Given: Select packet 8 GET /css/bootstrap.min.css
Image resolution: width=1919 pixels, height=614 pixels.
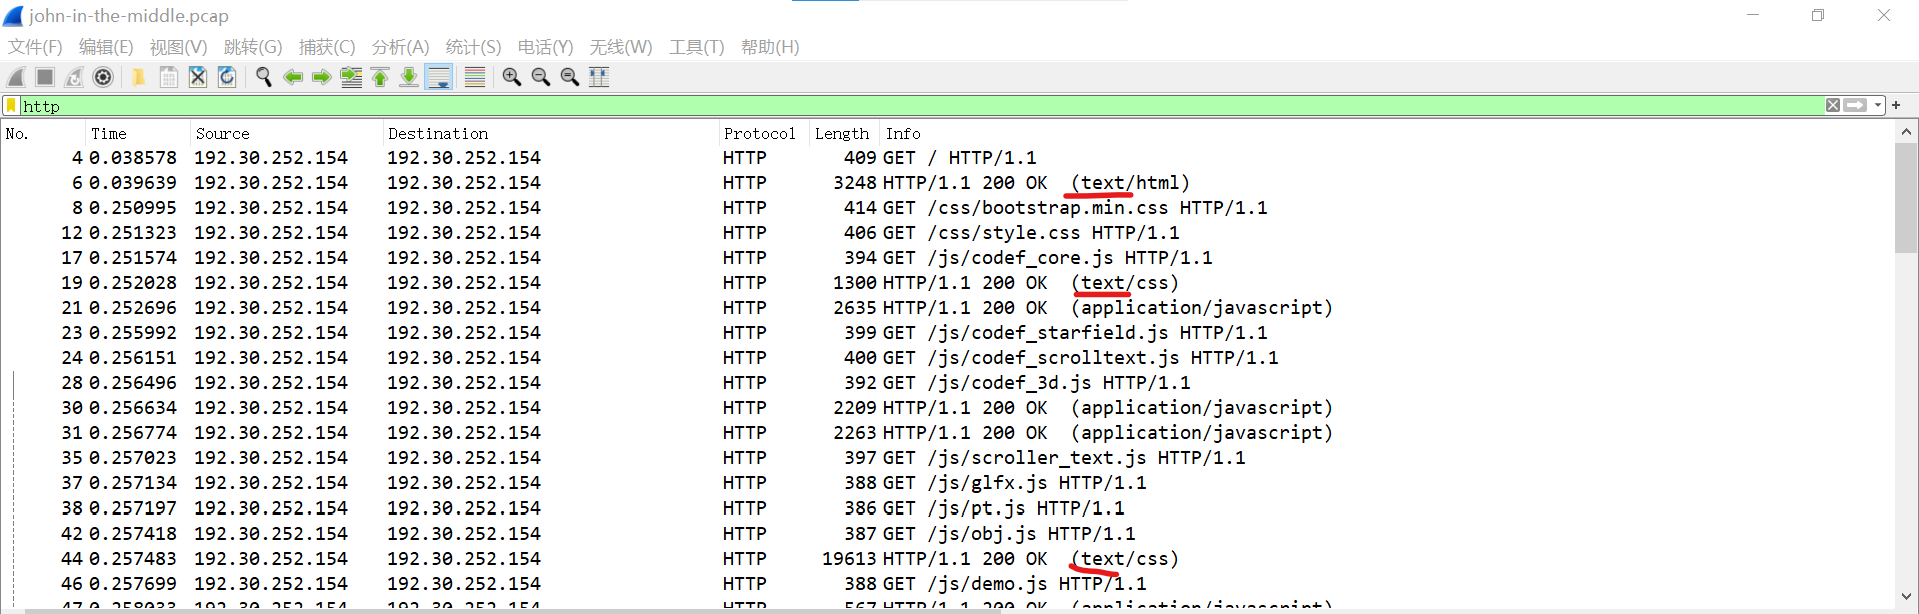Looking at the screenshot, I should point(946,208).
